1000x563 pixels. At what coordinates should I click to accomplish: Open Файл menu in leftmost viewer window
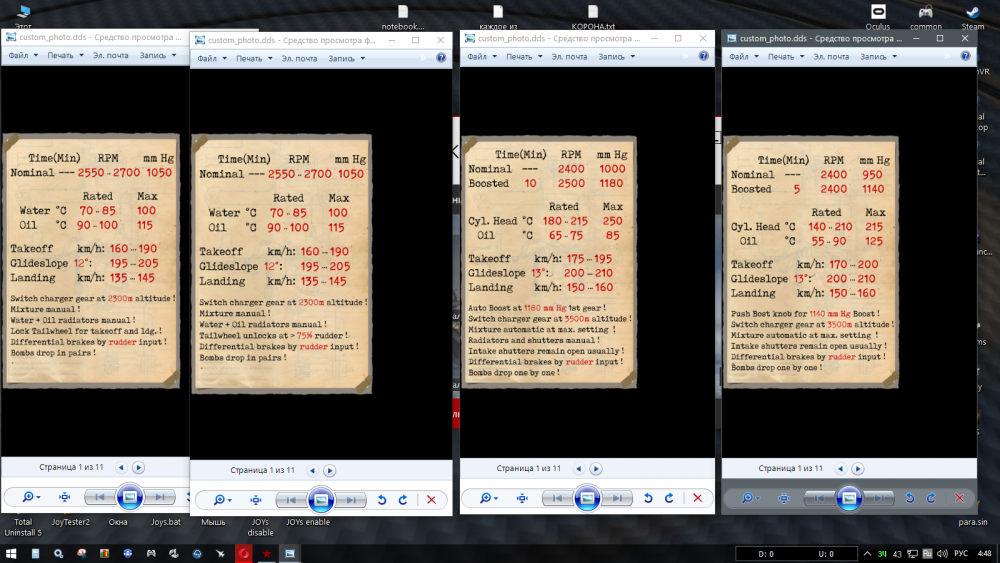pos(23,55)
